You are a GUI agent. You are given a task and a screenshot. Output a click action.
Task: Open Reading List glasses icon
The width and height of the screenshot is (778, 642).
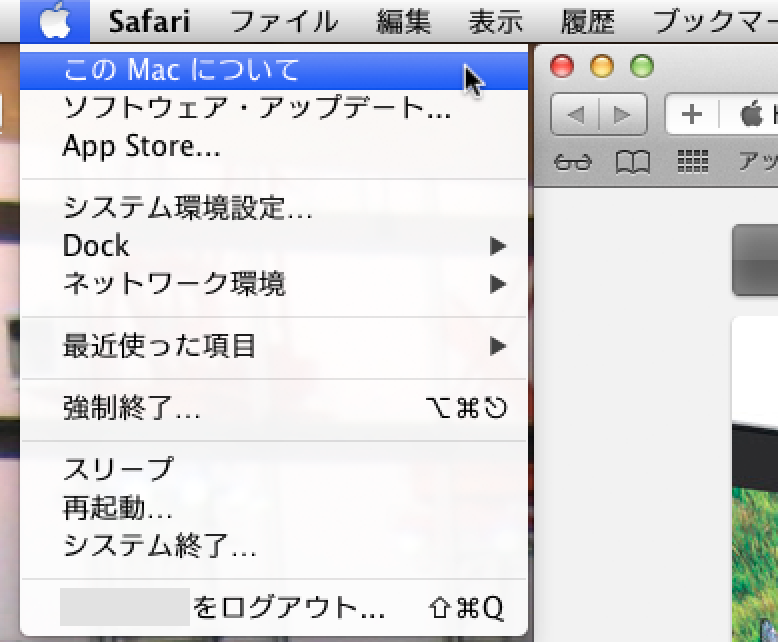click(573, 162)
